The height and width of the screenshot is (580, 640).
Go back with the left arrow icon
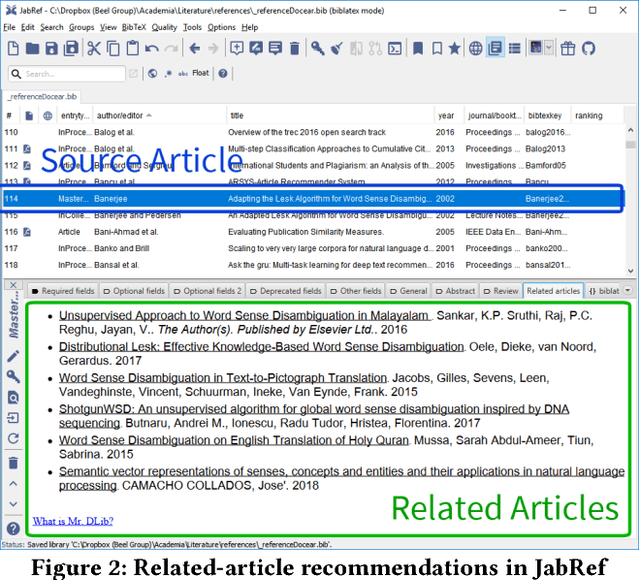[195, 49]
